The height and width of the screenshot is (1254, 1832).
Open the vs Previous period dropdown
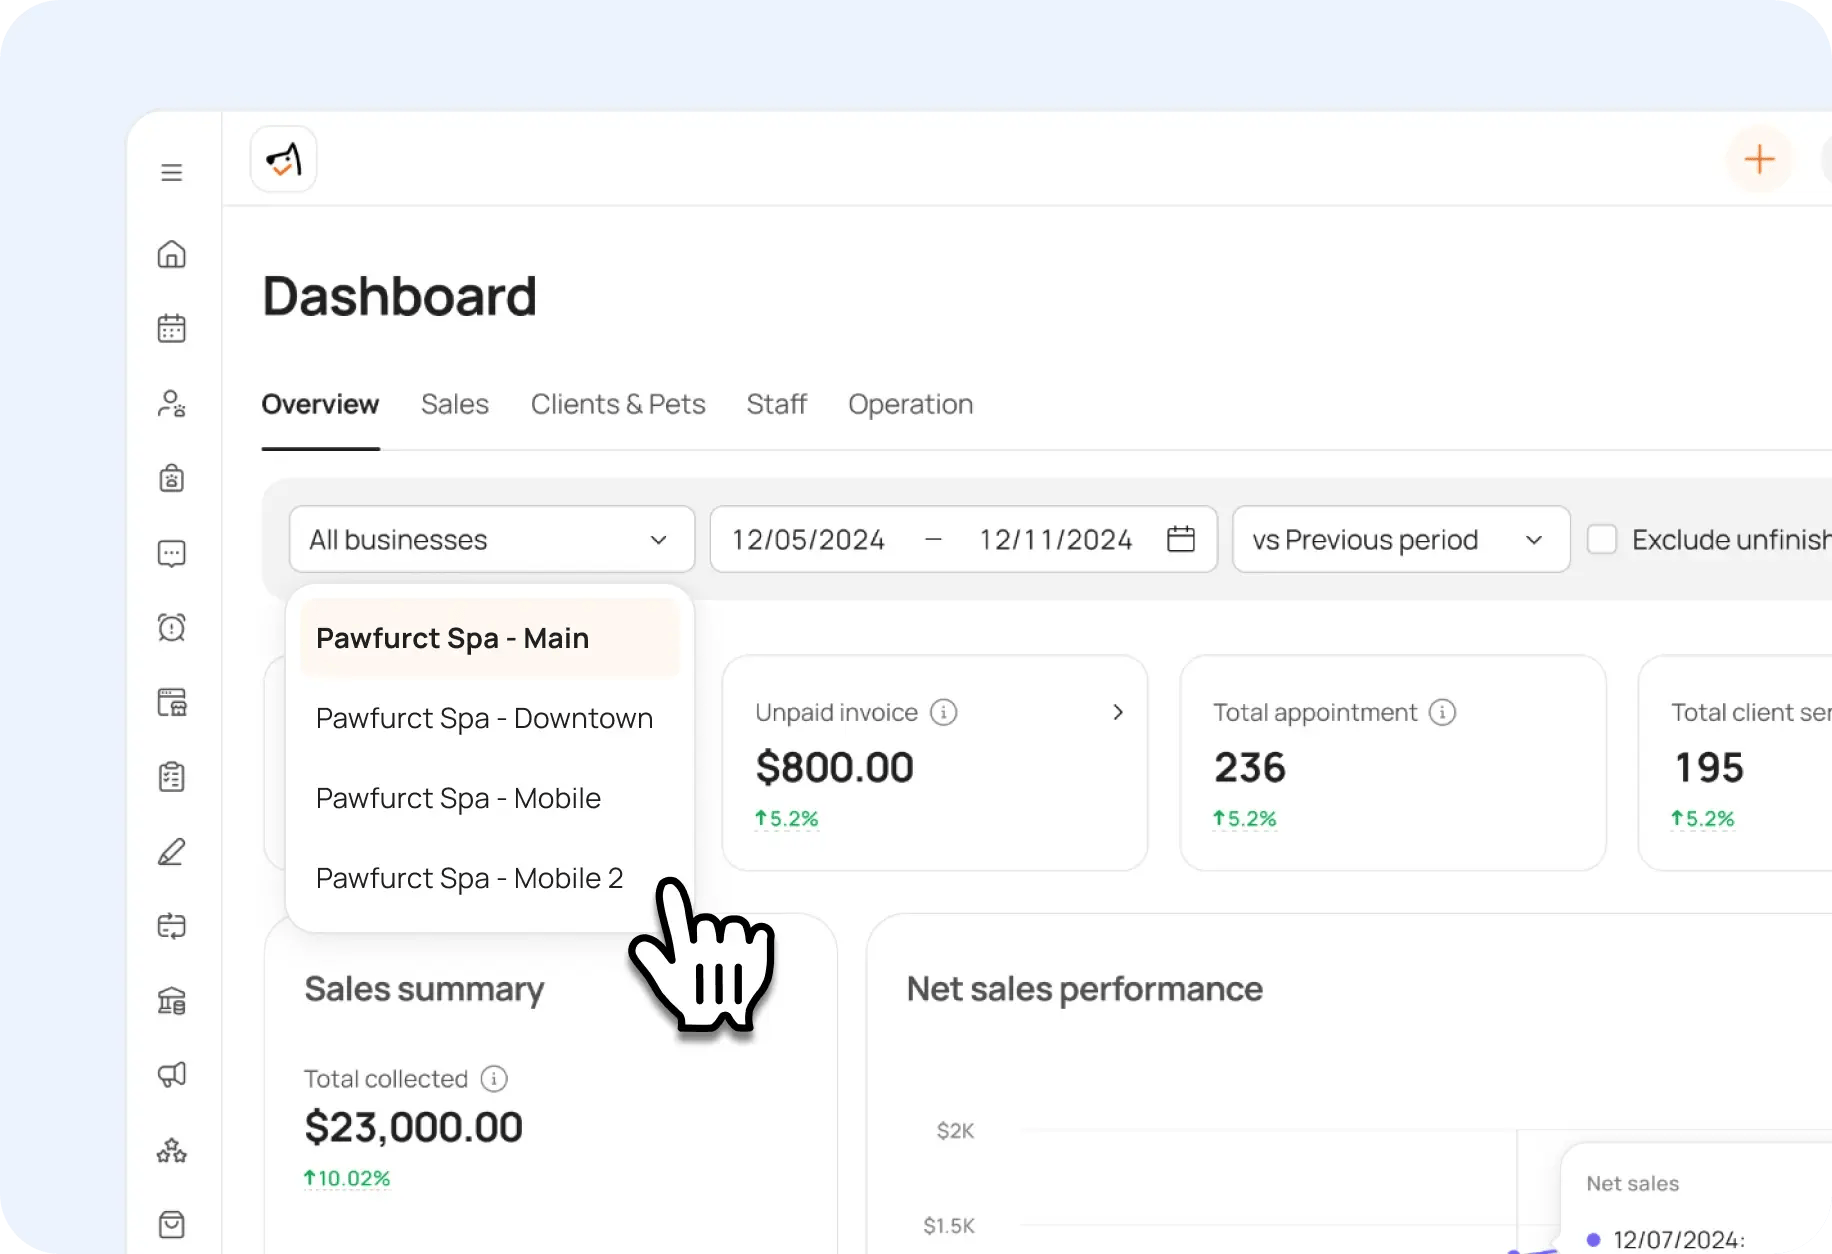click(1400, 540)
